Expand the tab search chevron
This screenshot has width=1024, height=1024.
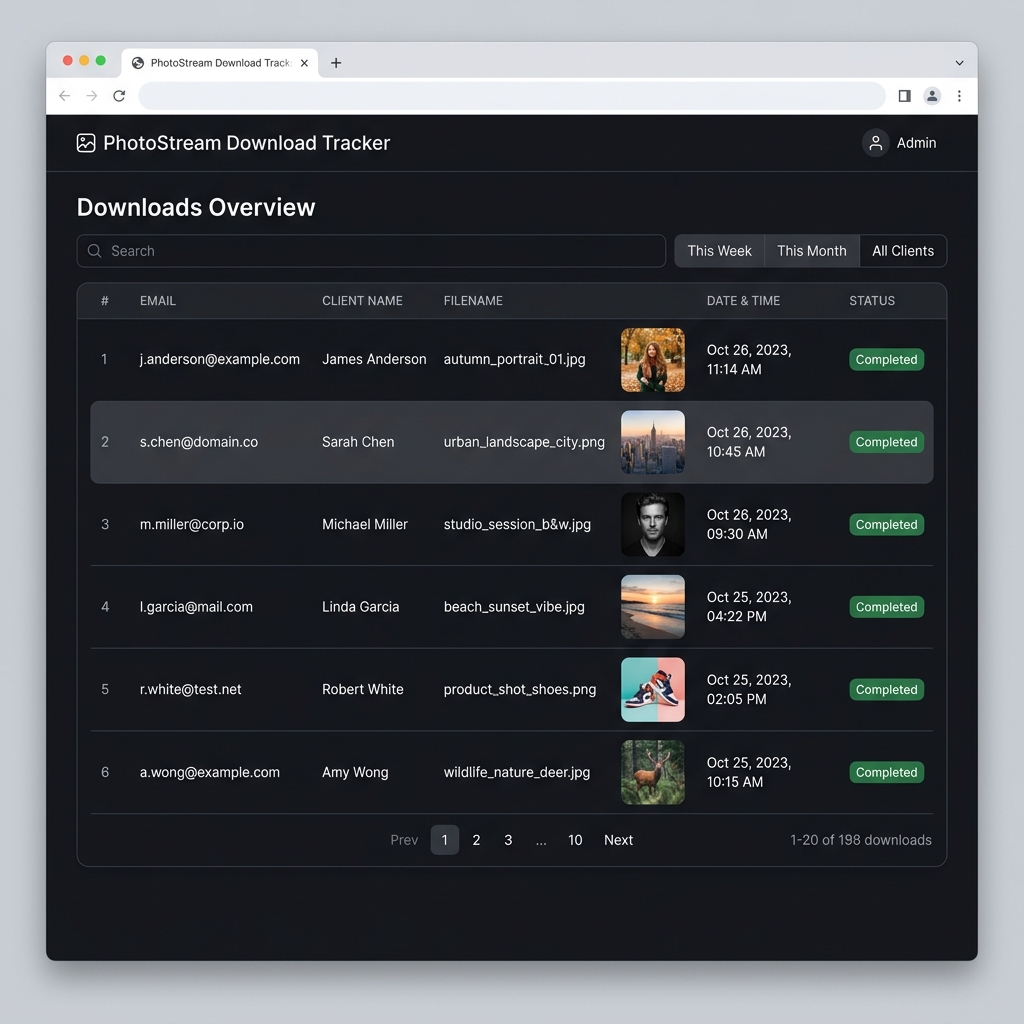pyautogui.click(x=959, y=63)
